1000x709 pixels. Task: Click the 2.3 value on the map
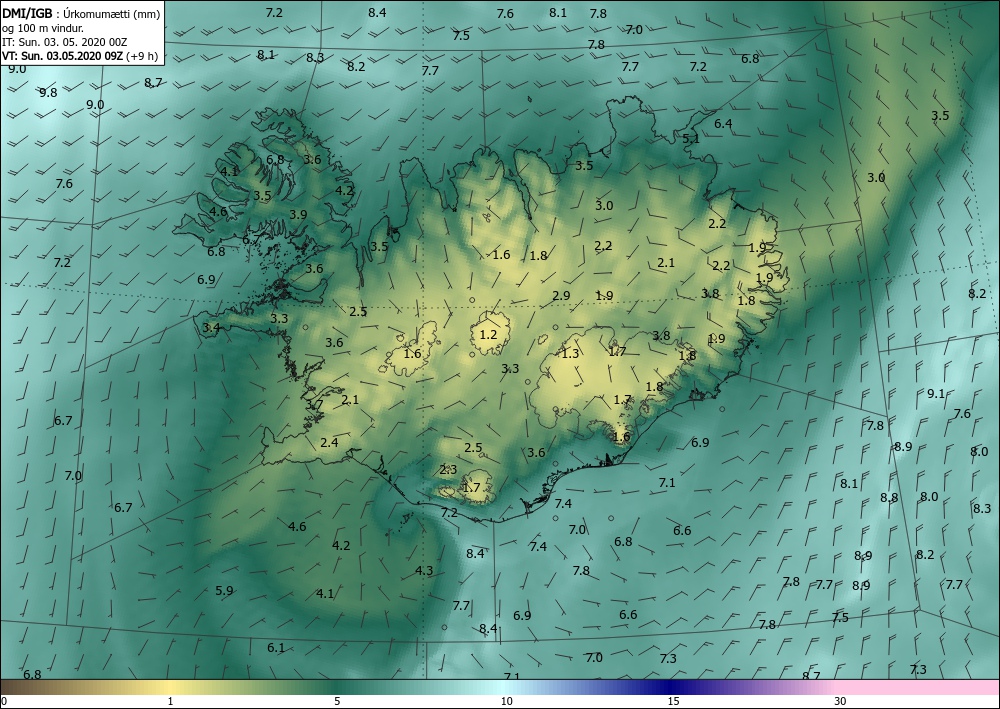pos(448,470)
